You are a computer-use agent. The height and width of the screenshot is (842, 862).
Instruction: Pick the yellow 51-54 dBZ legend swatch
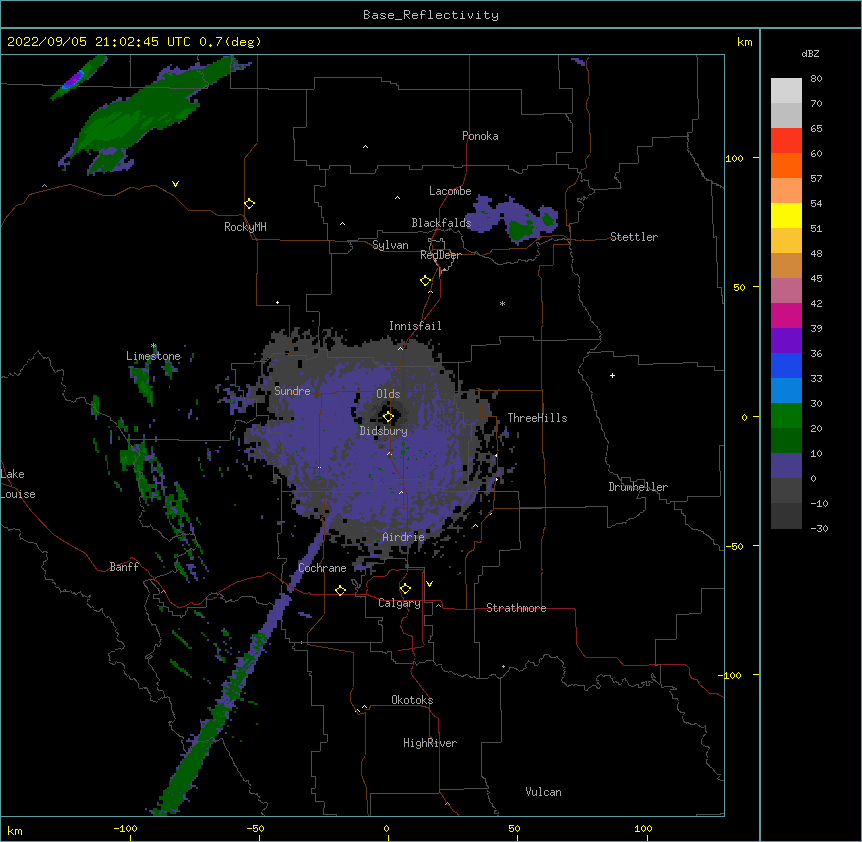pos(786,216)
